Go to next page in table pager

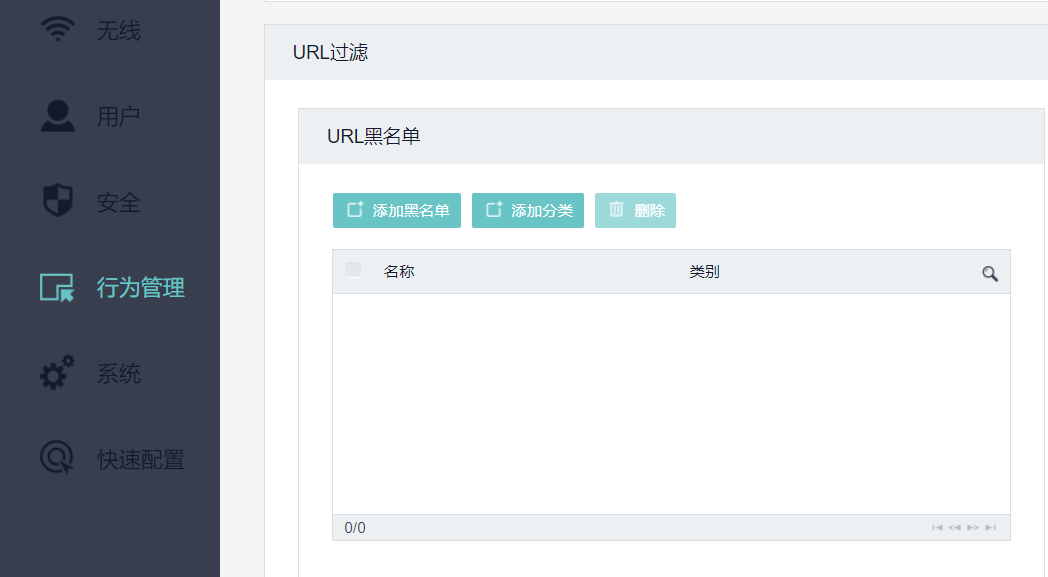tap(973, 528)
